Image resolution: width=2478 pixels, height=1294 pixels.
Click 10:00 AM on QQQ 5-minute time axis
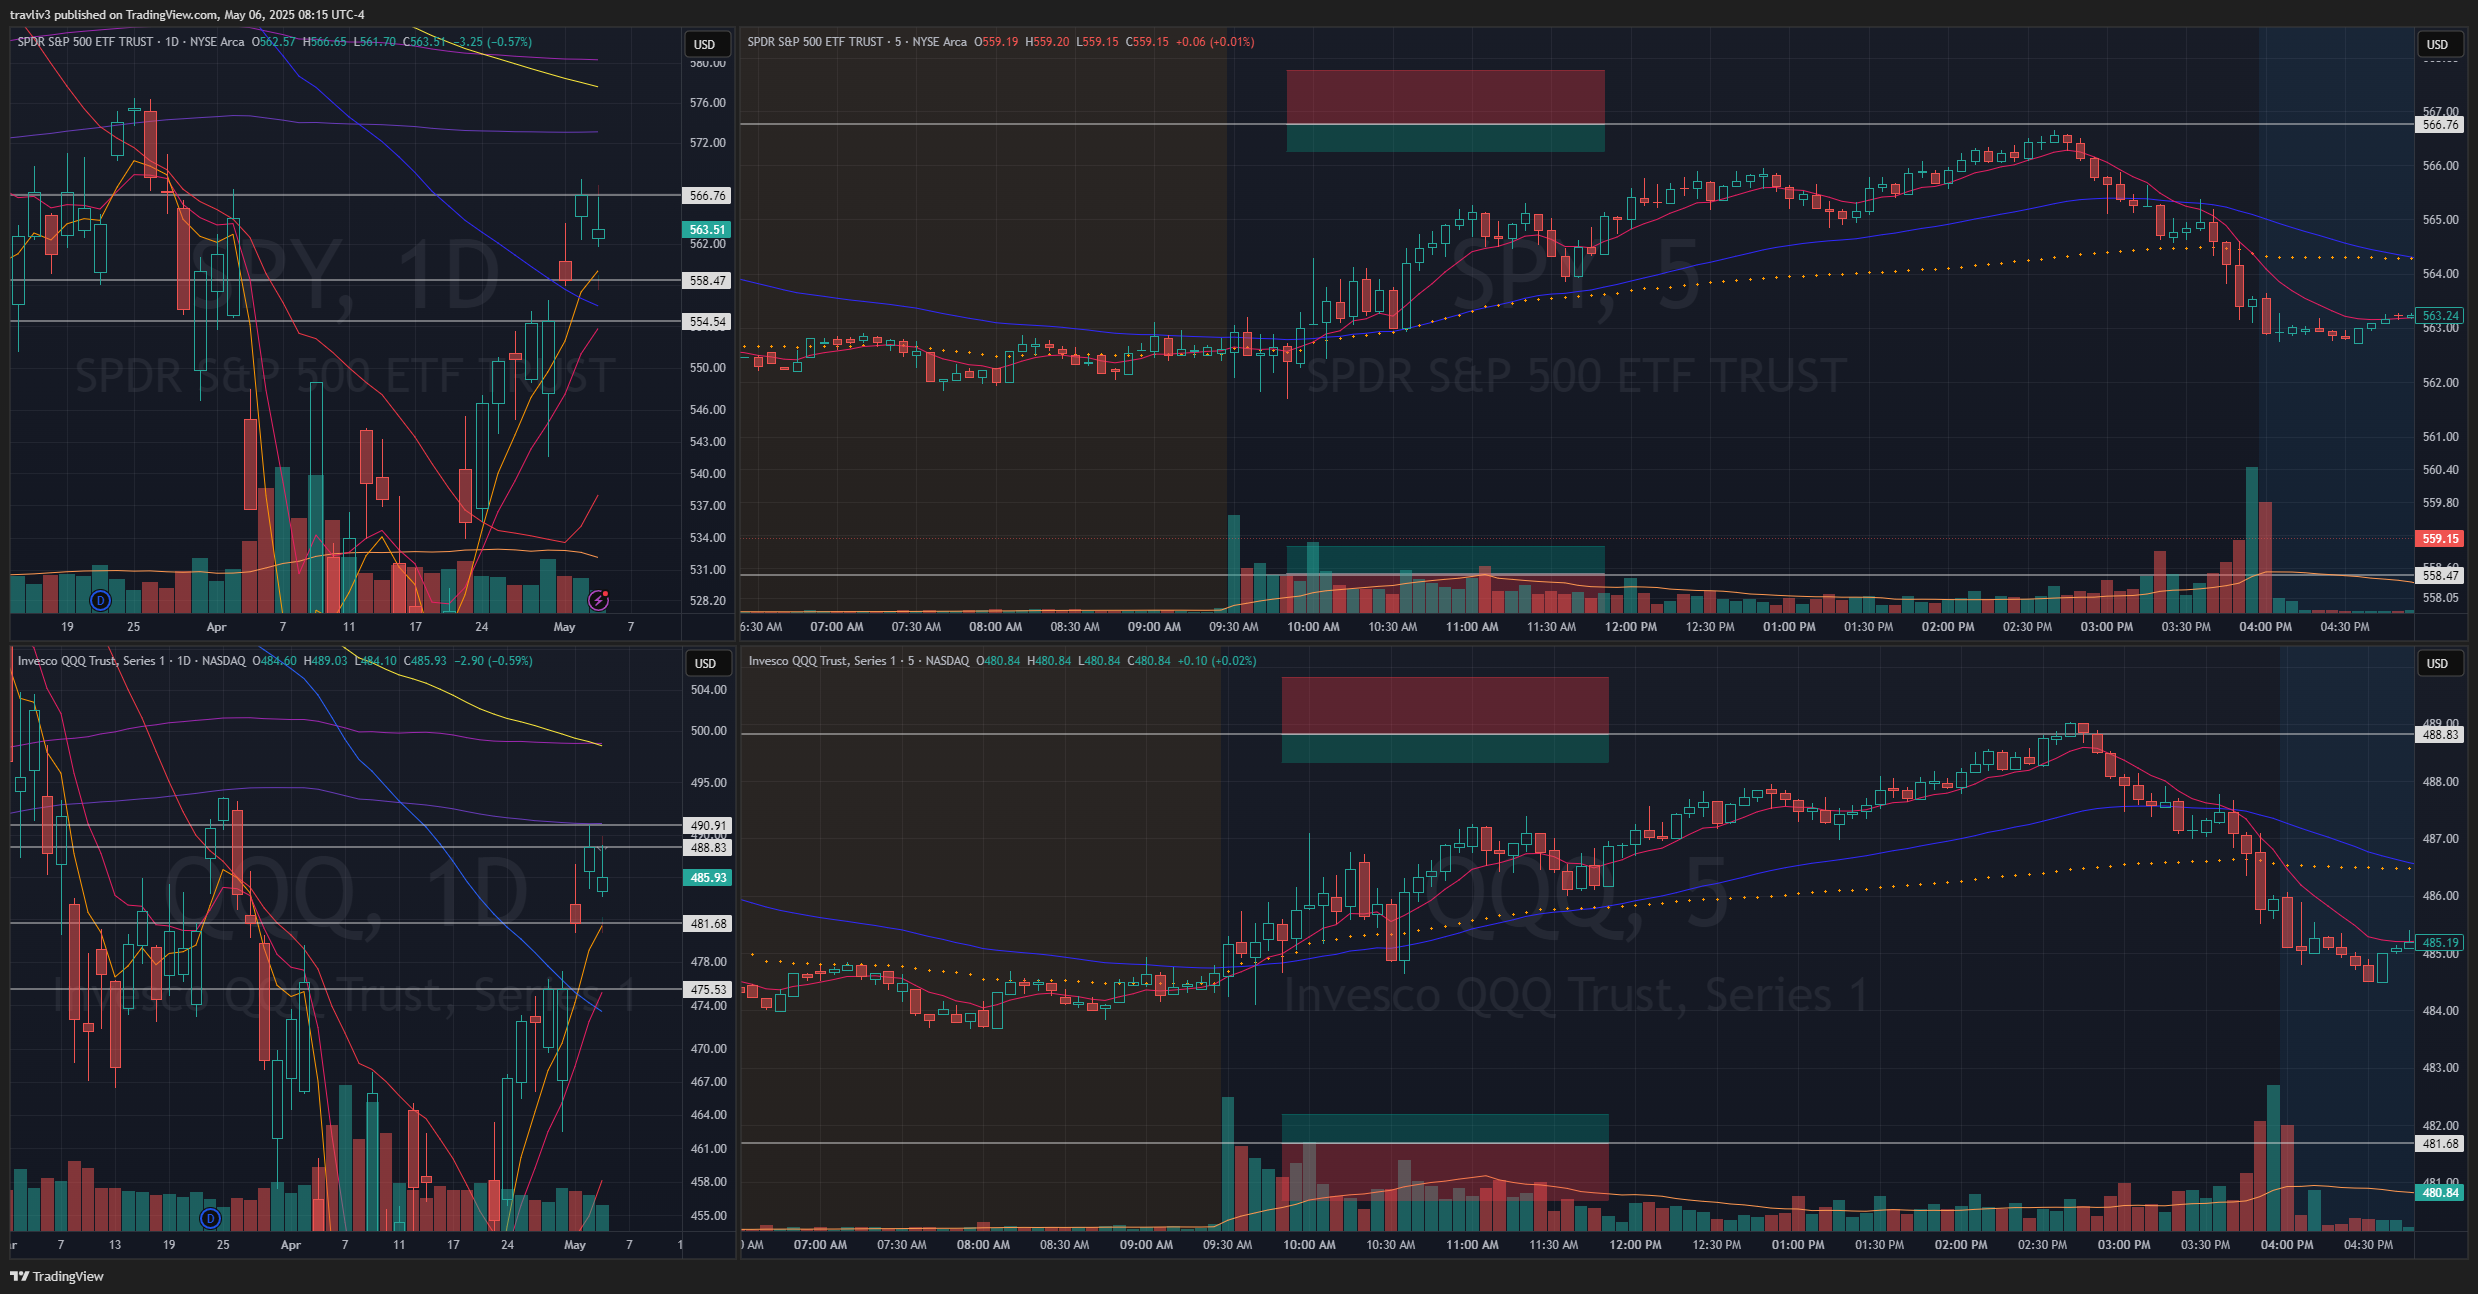[x=1309, y=1245]
